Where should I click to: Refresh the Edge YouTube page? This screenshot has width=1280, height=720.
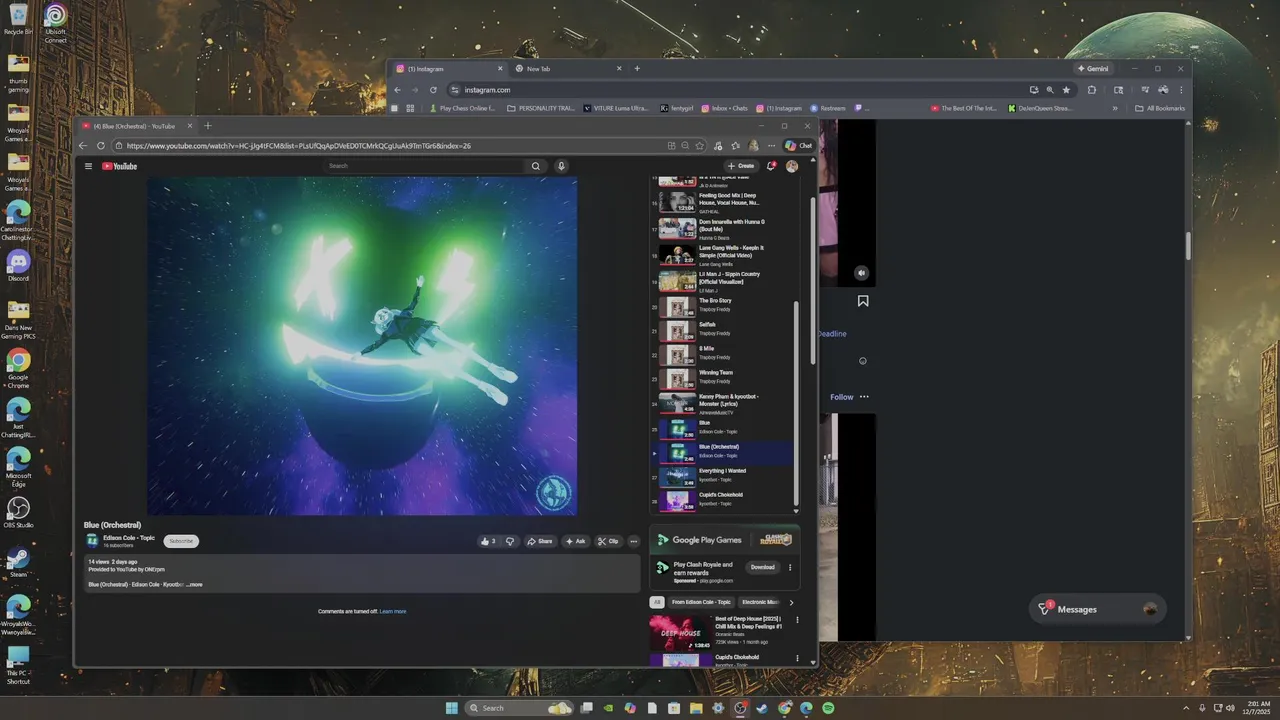(101, 145)
